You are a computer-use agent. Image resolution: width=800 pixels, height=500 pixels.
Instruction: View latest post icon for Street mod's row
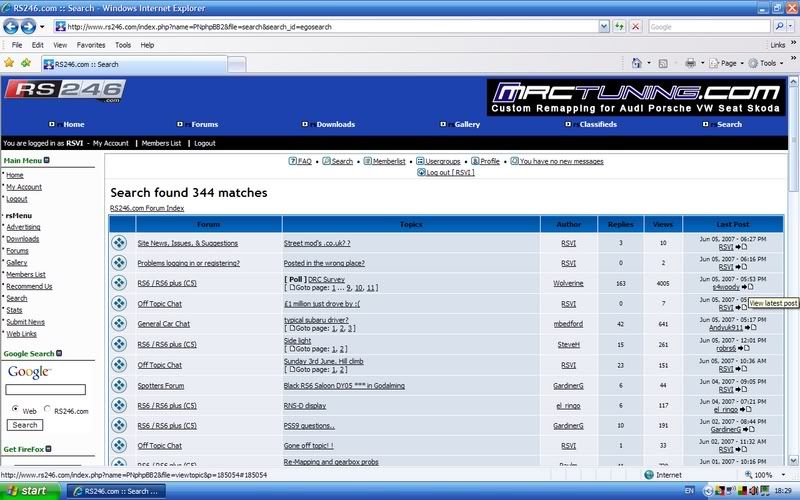click(741, 247)
